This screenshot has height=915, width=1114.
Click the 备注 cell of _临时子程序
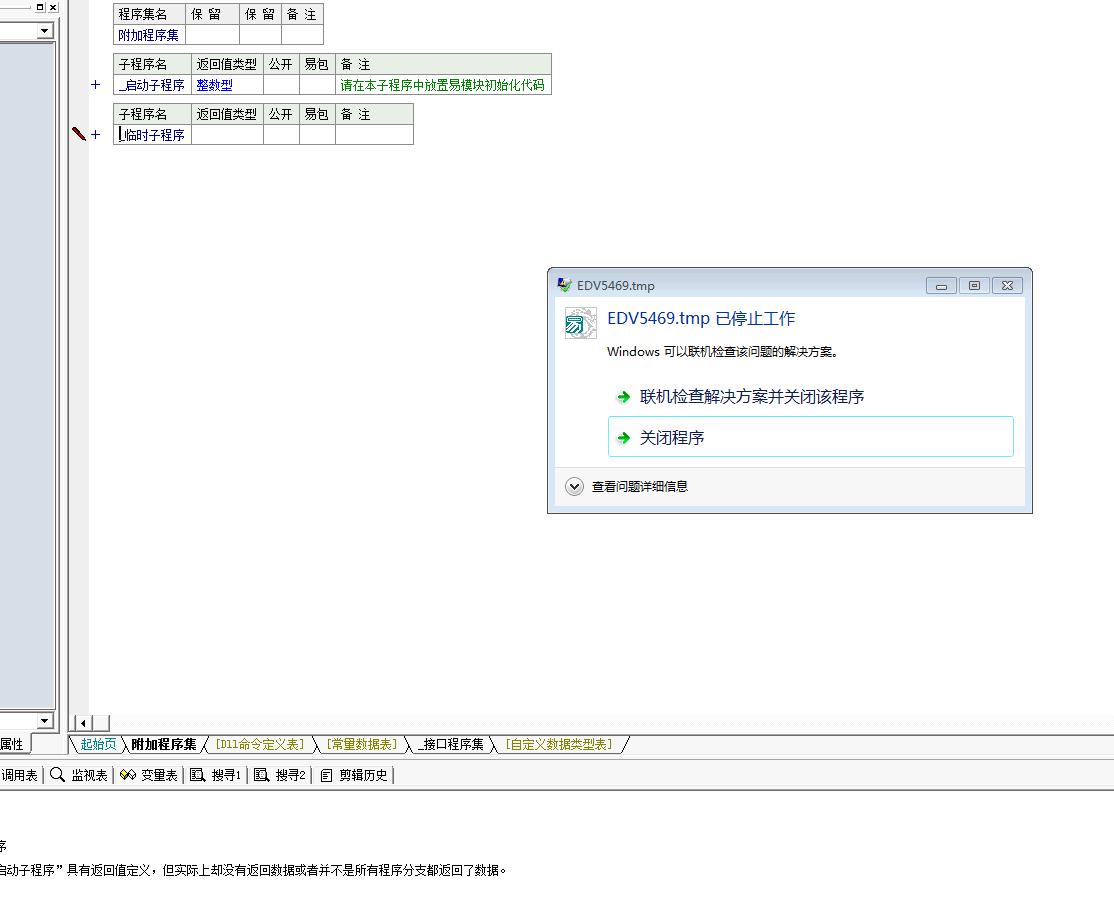pos(374,135)
